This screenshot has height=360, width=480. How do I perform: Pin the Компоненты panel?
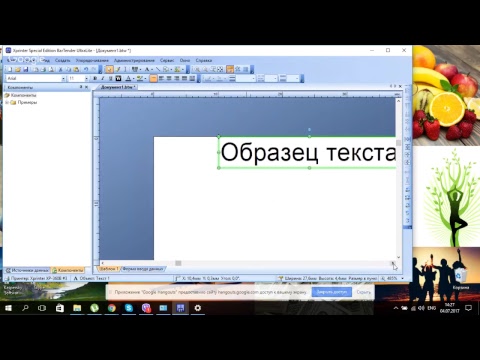click(x=81, y=87)
